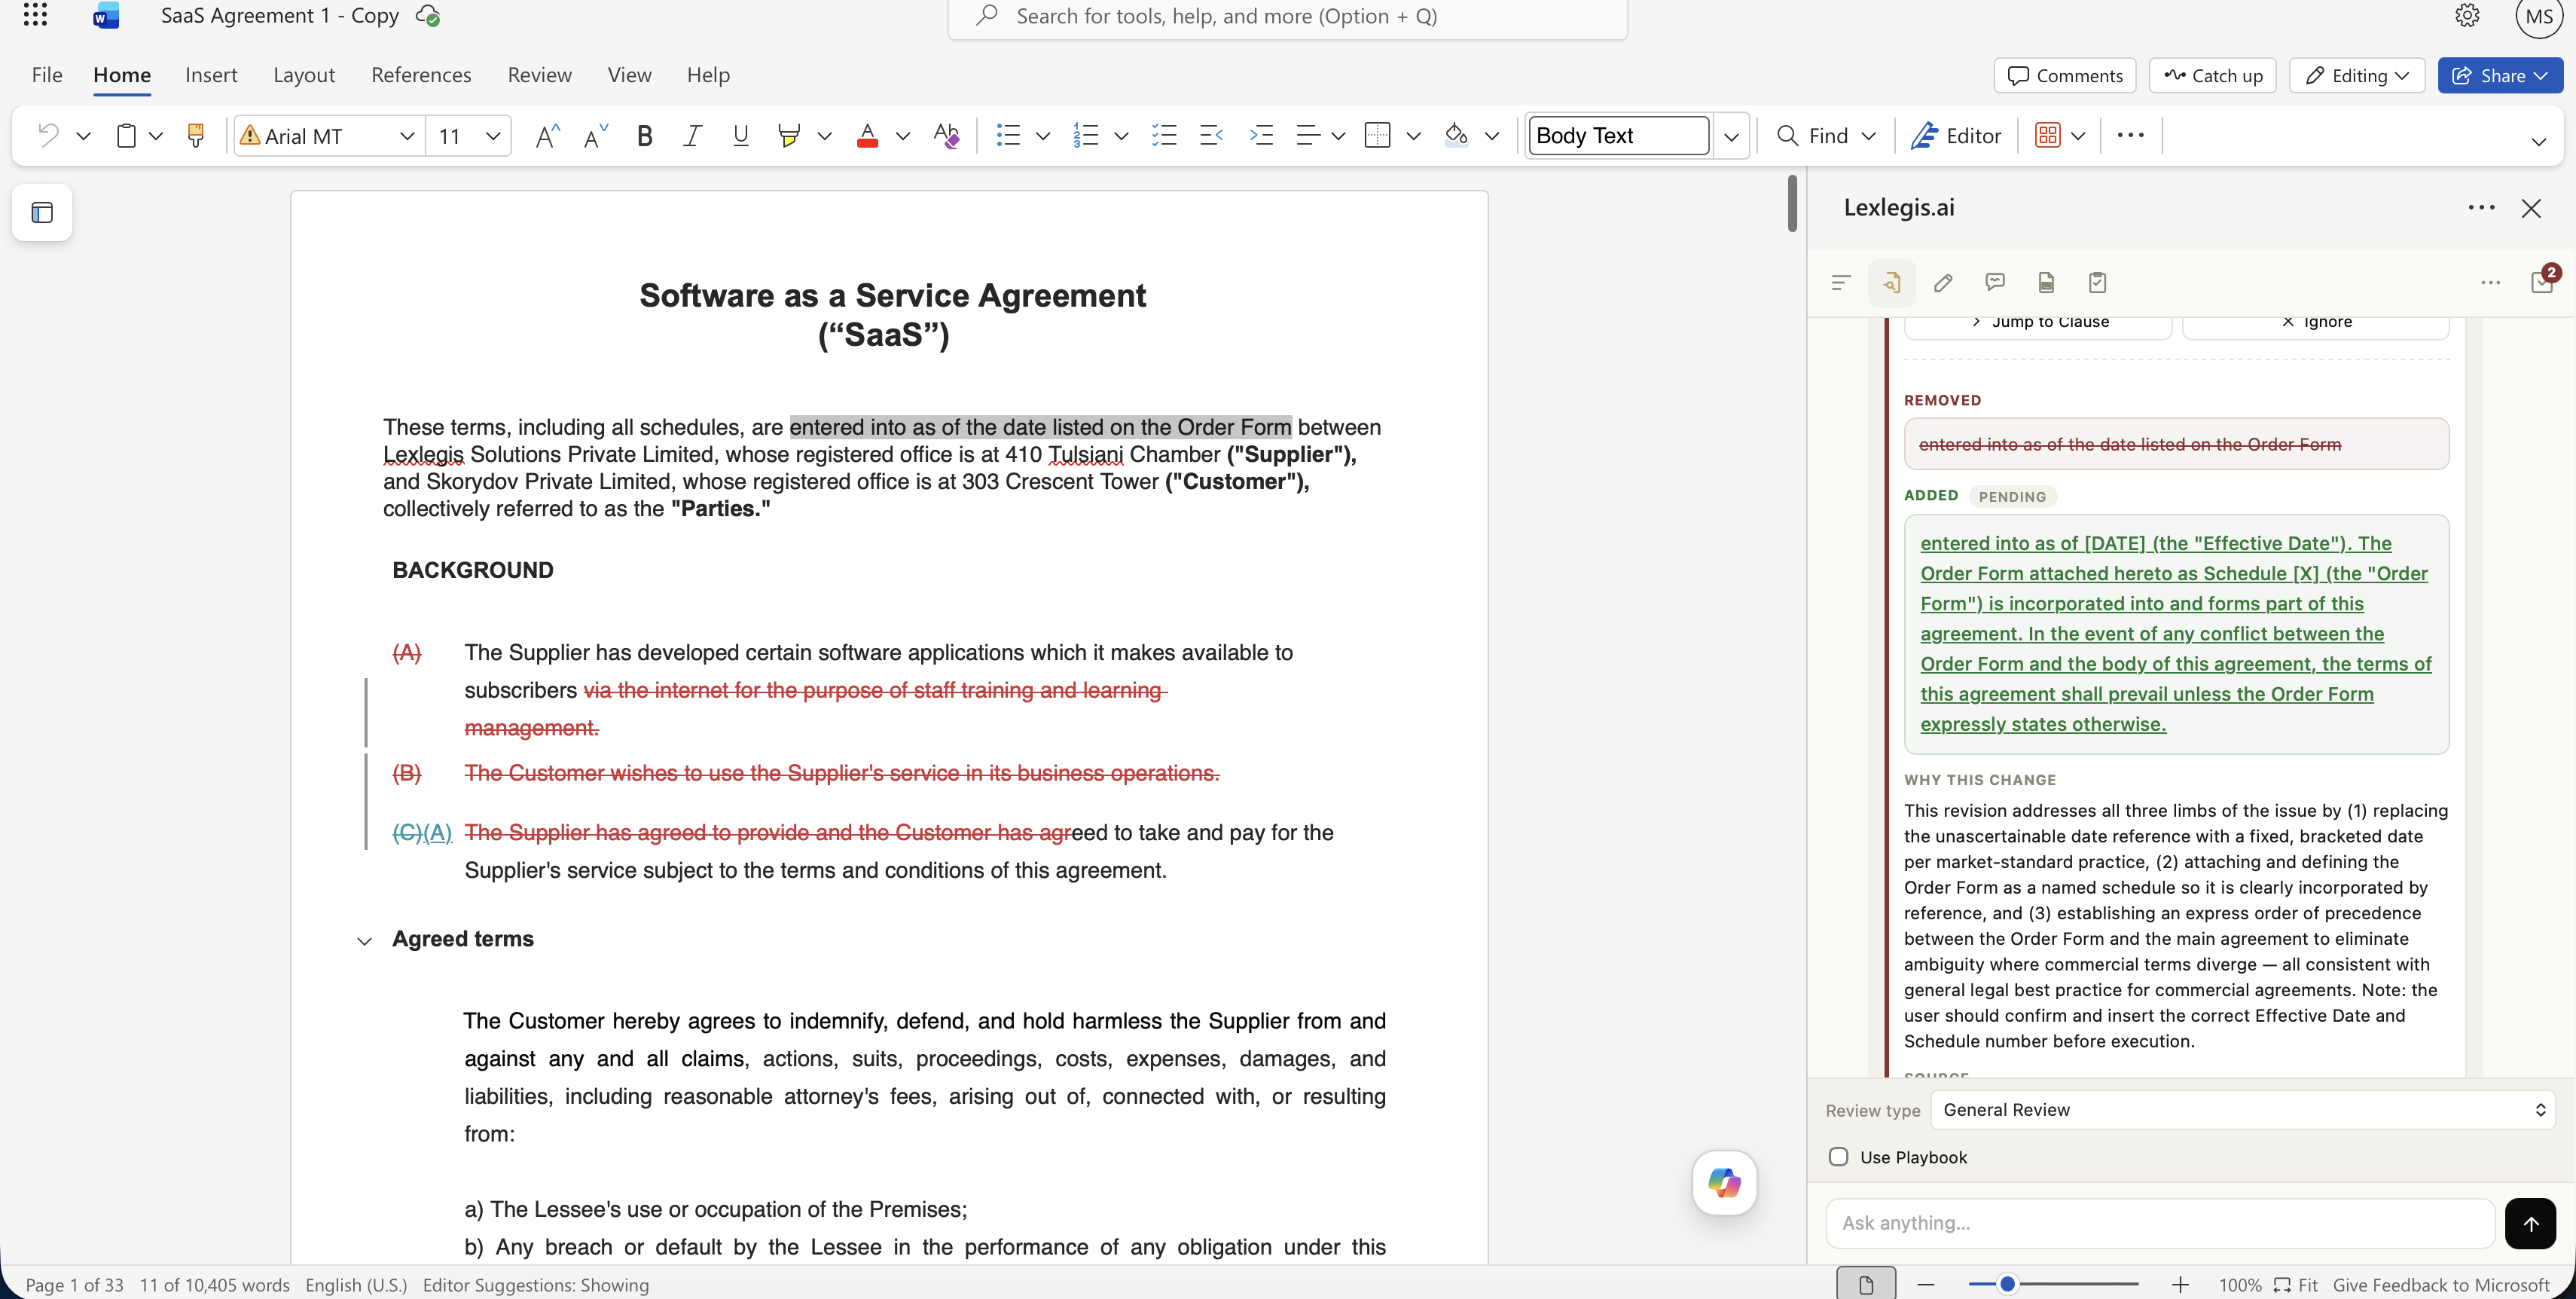
Task: Click the shading paint bucket icon
Action: (1456, 135)
